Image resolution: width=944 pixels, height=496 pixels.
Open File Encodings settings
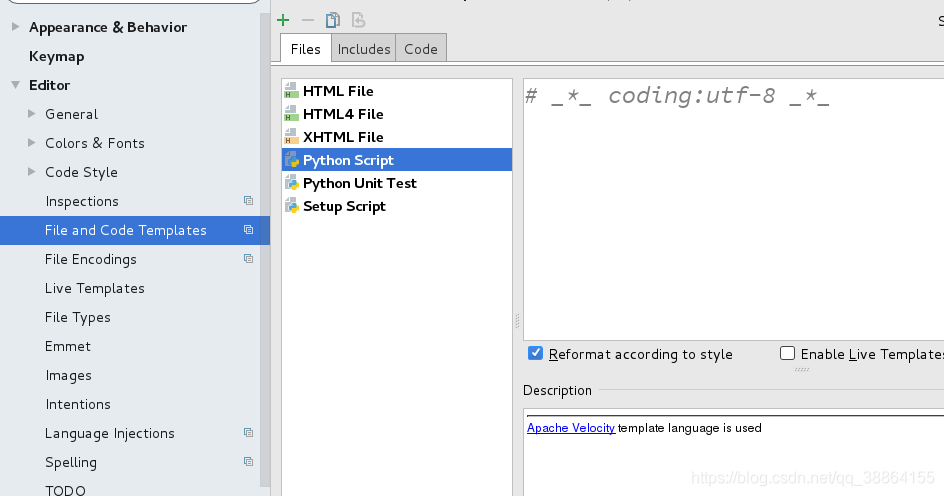90,259
